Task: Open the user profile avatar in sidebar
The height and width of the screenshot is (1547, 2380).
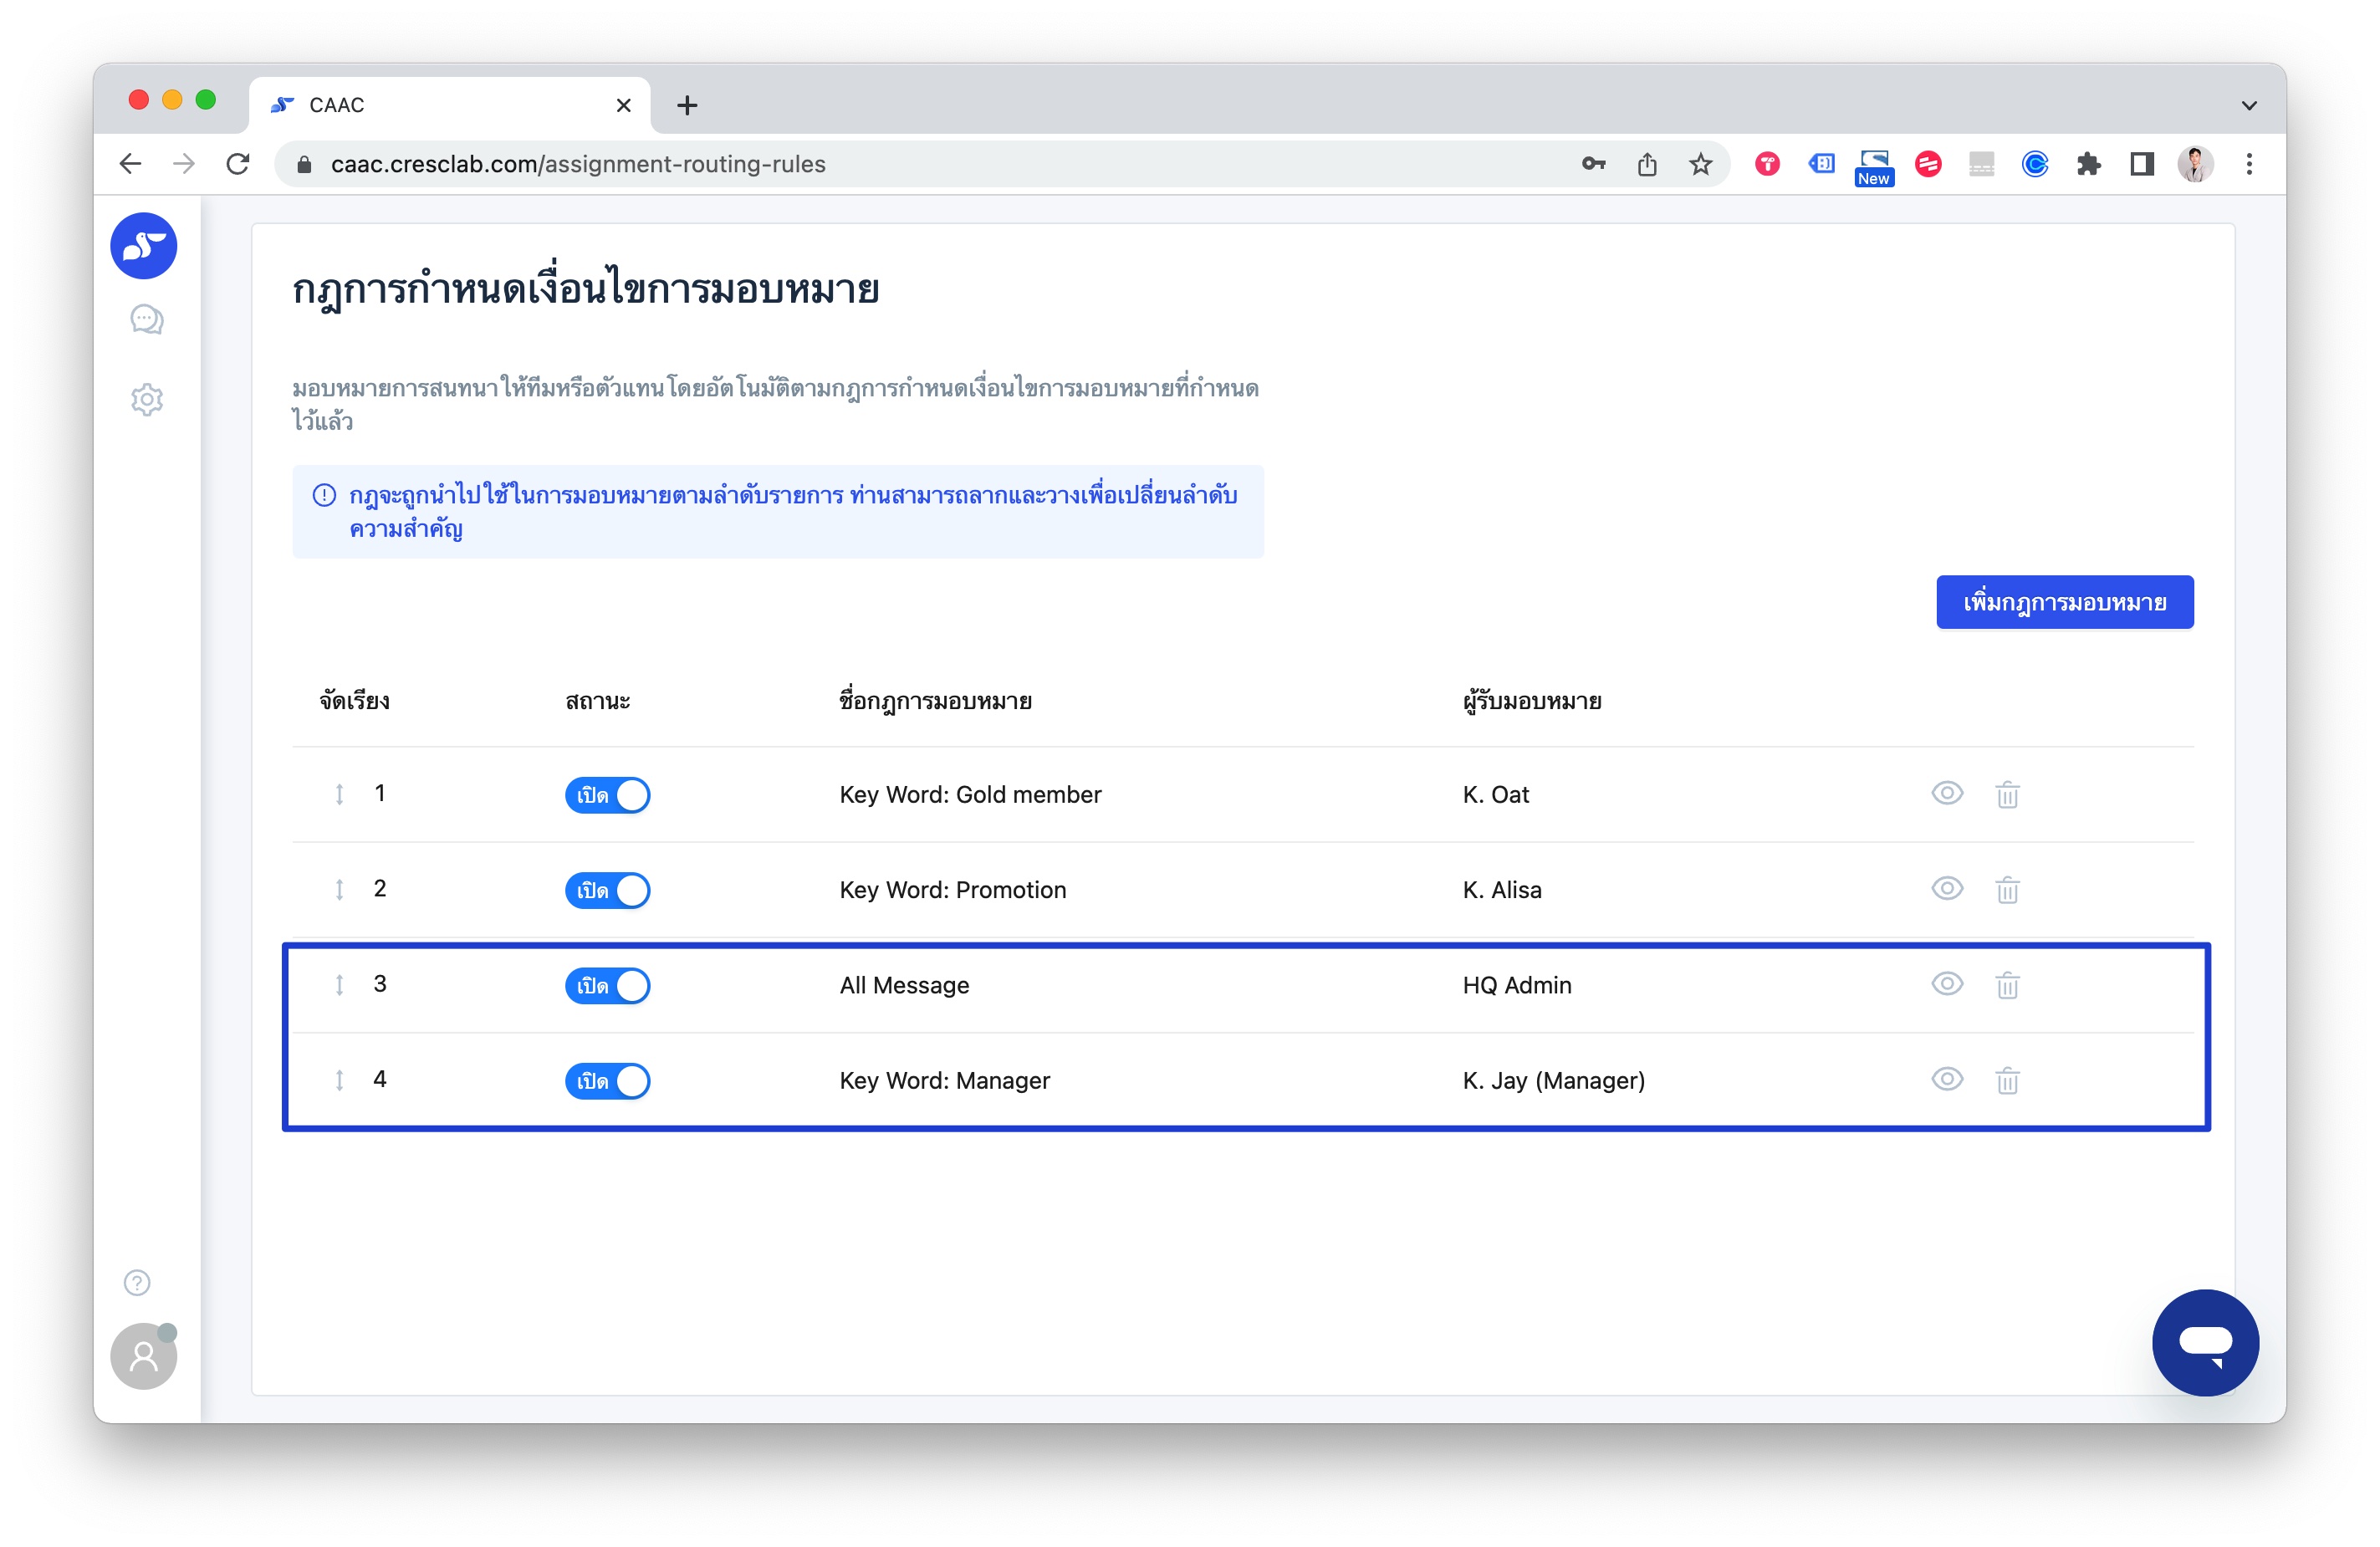Action: (x=144, y=1355)
